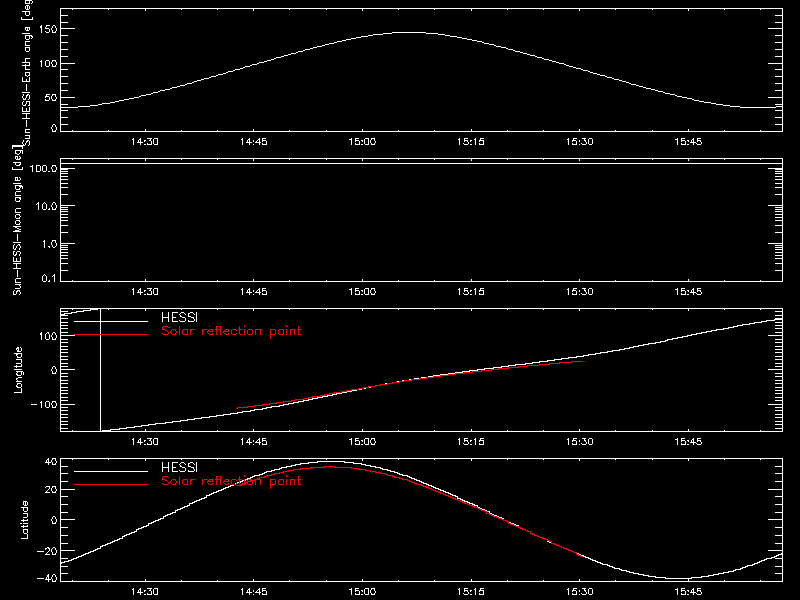Click 15:15 label under the Latitude plot

coord(471,592)
